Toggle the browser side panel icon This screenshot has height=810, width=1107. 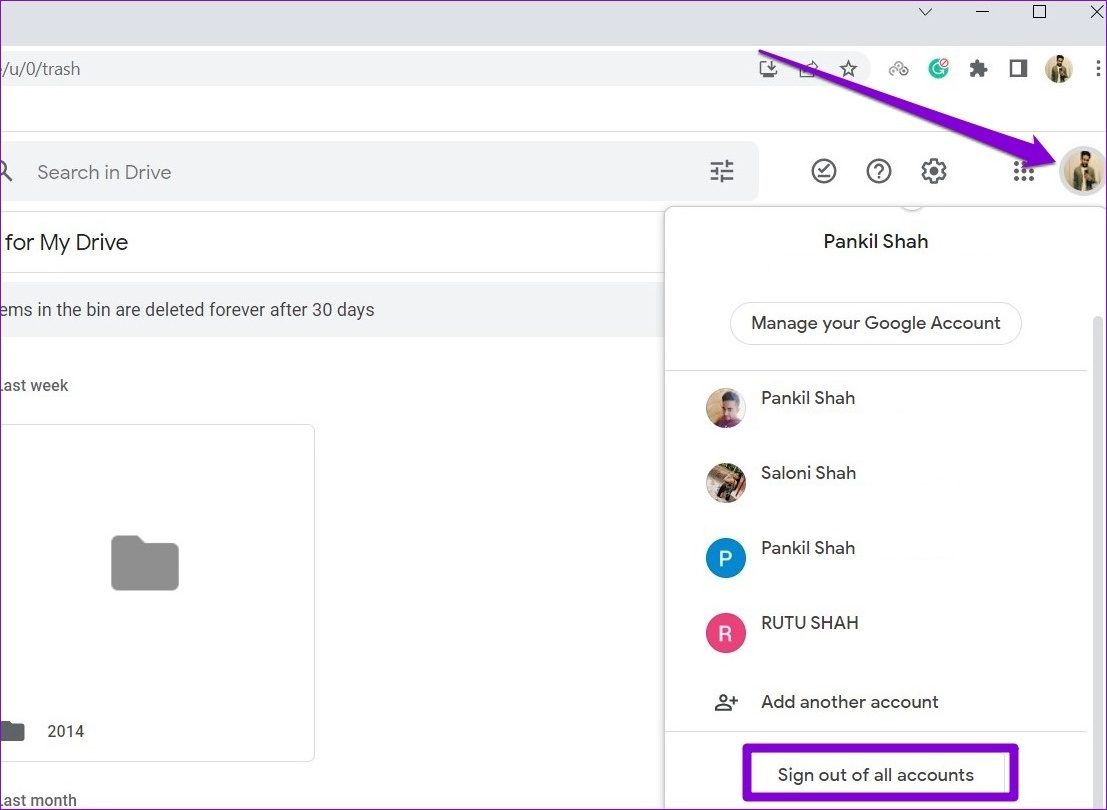coord(1018,69)
